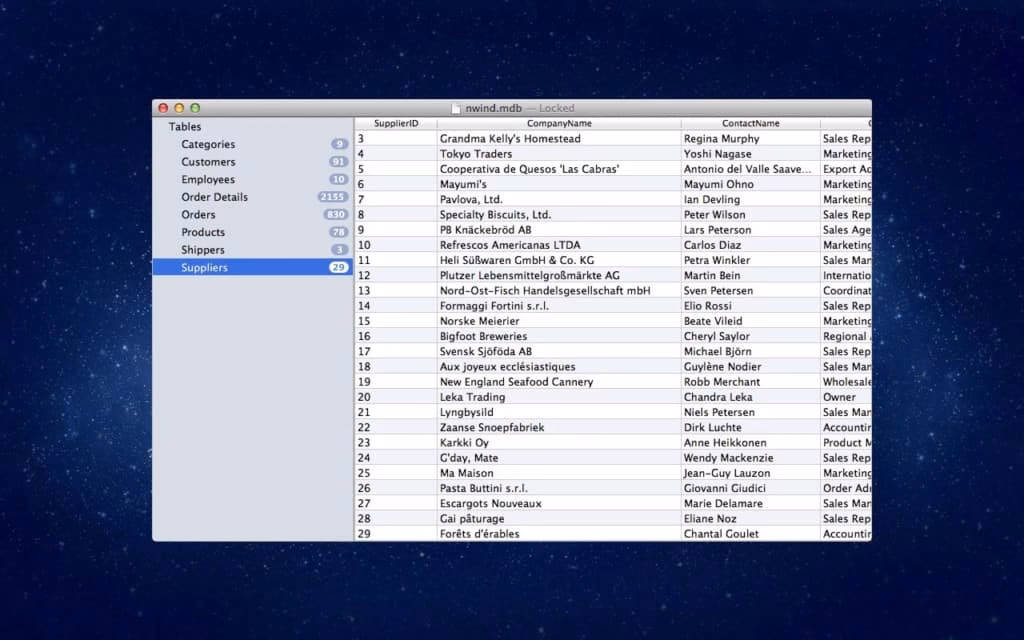The width and height of the screenshot is (1024, 640).
Task: Switch to the Orders table
Action: click(198, 215)
